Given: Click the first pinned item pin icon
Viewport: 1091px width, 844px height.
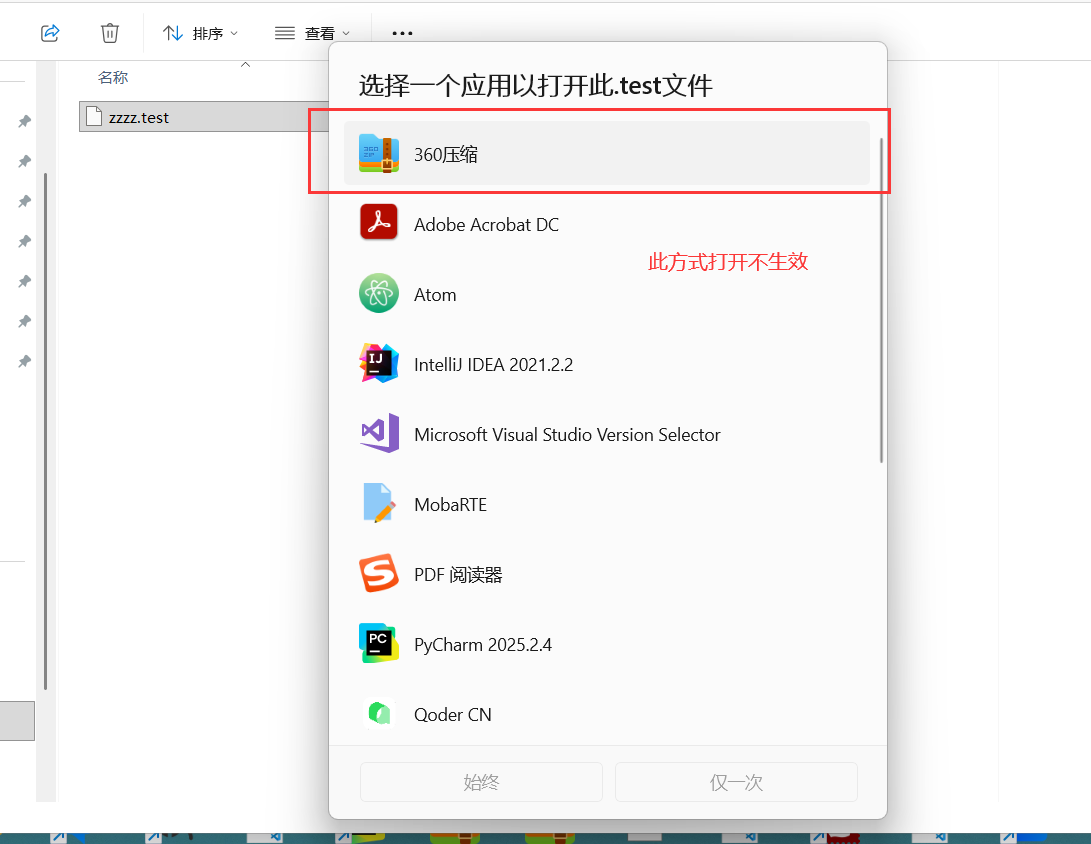Looking at the screenshot, I should [x=24, y=121].
